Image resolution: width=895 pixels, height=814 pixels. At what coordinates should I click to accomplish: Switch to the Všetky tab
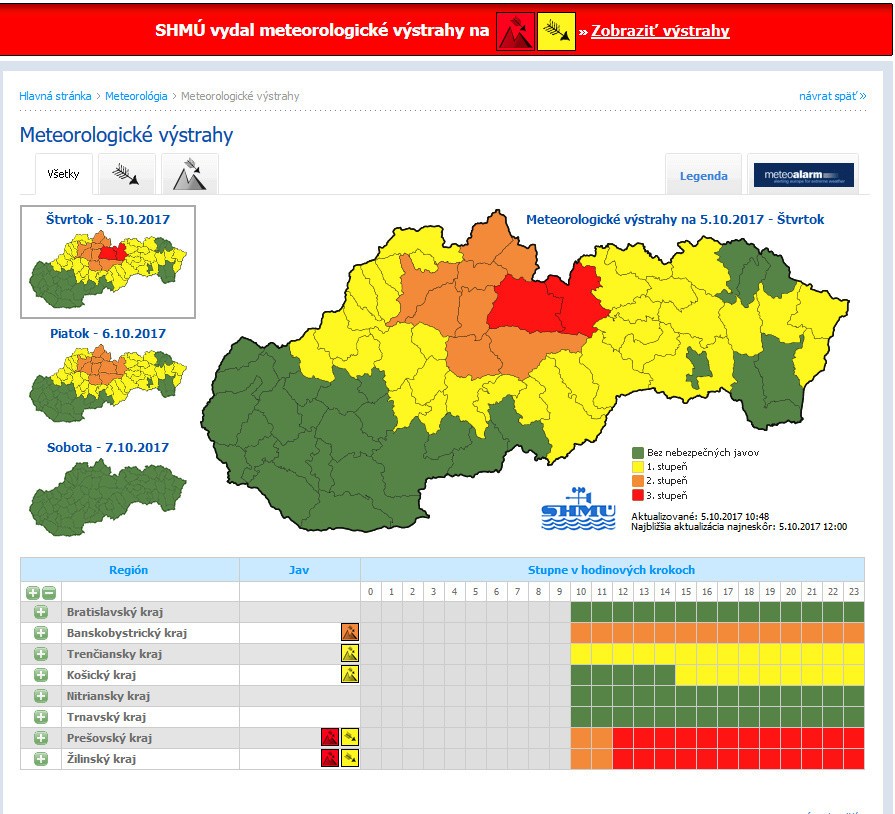coord(64,175)
